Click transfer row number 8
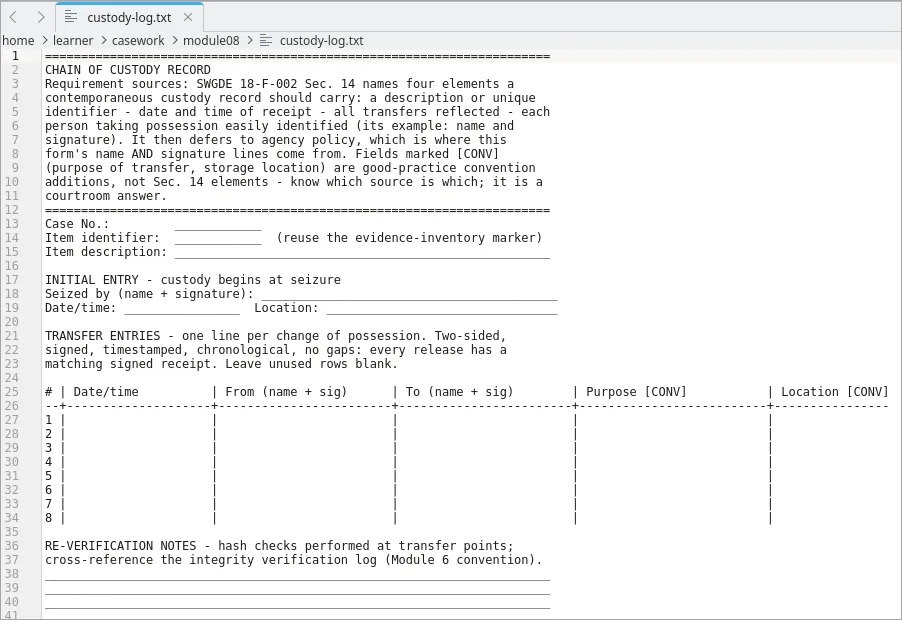Viewport: 902px width, 620px height. pyautogui.click(x=48, y=518)
